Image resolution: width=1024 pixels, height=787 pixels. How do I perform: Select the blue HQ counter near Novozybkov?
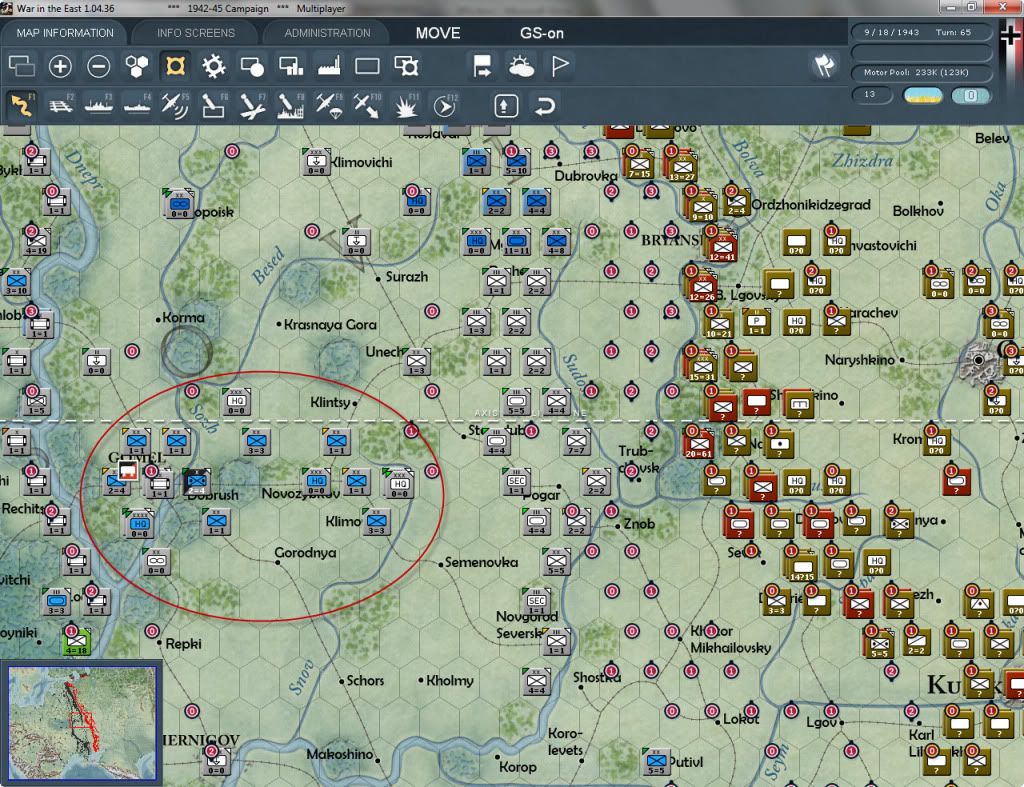coord(317,481)
